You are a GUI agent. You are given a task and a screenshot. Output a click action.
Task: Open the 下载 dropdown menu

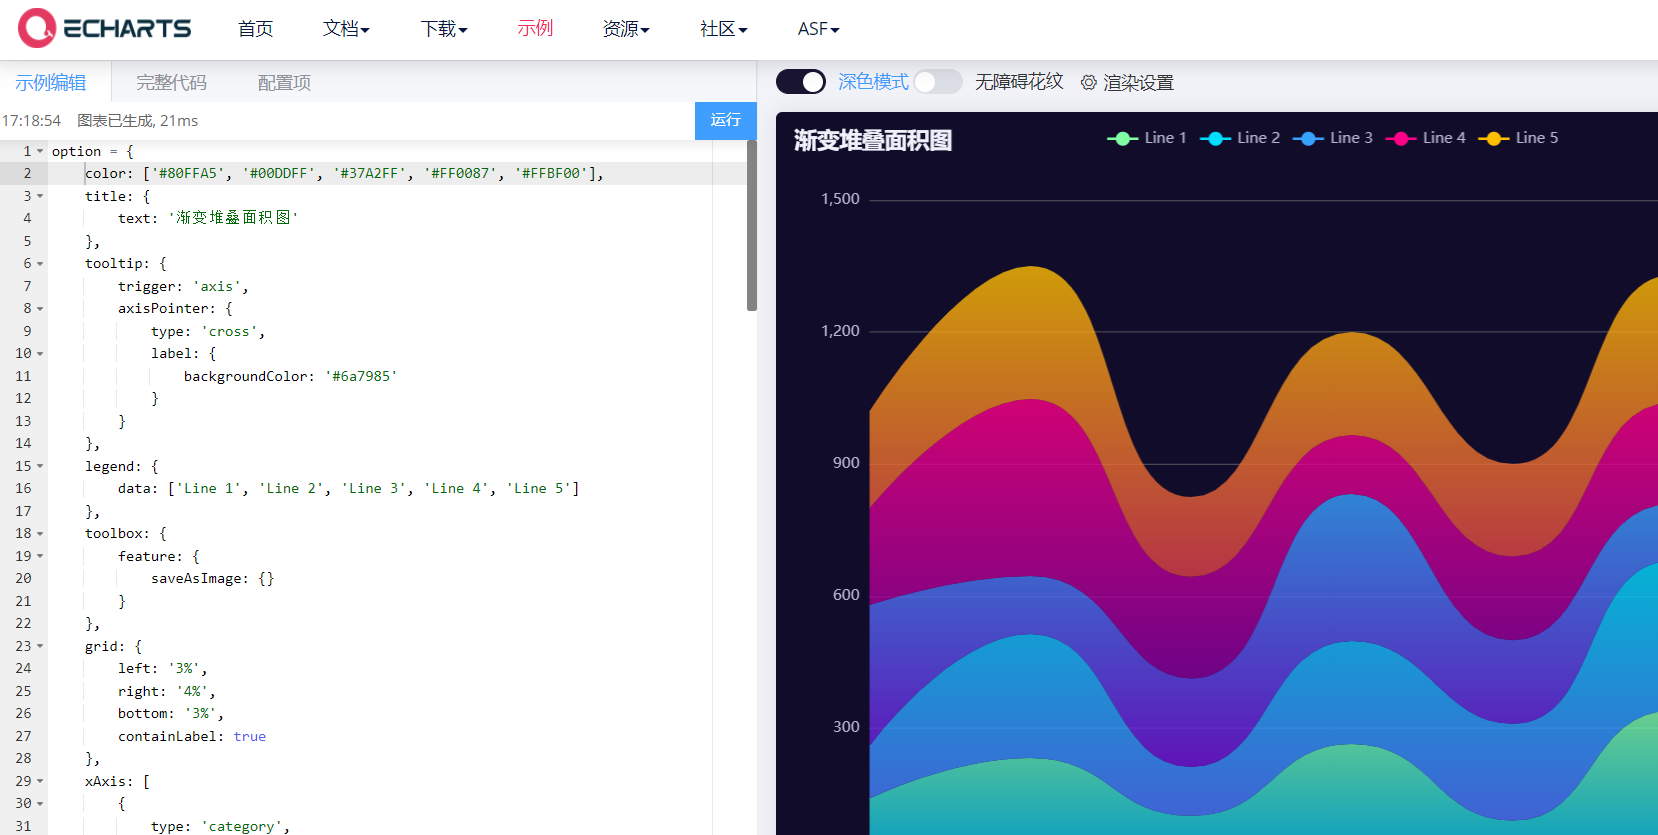[x=444, y=29]
